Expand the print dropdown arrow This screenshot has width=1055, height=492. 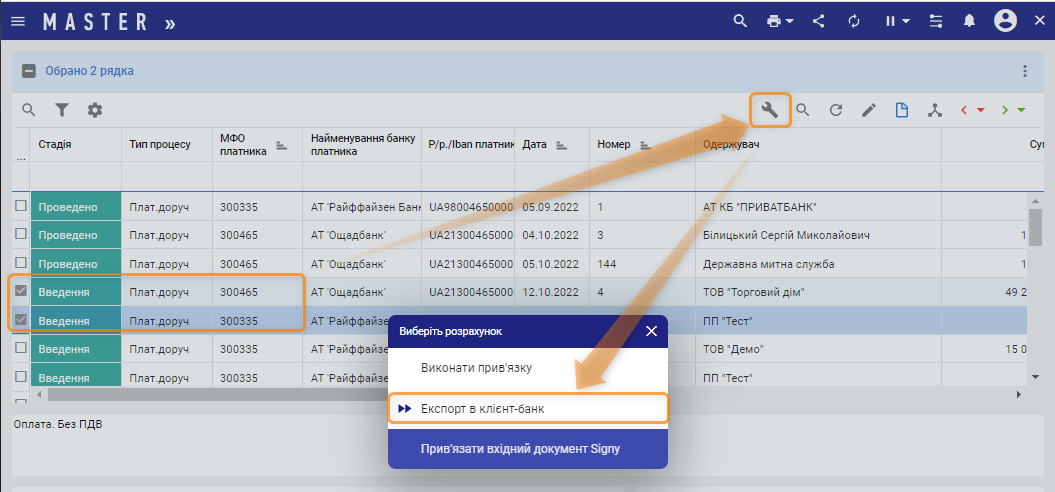pyautogui.click(x=790, y=21)
